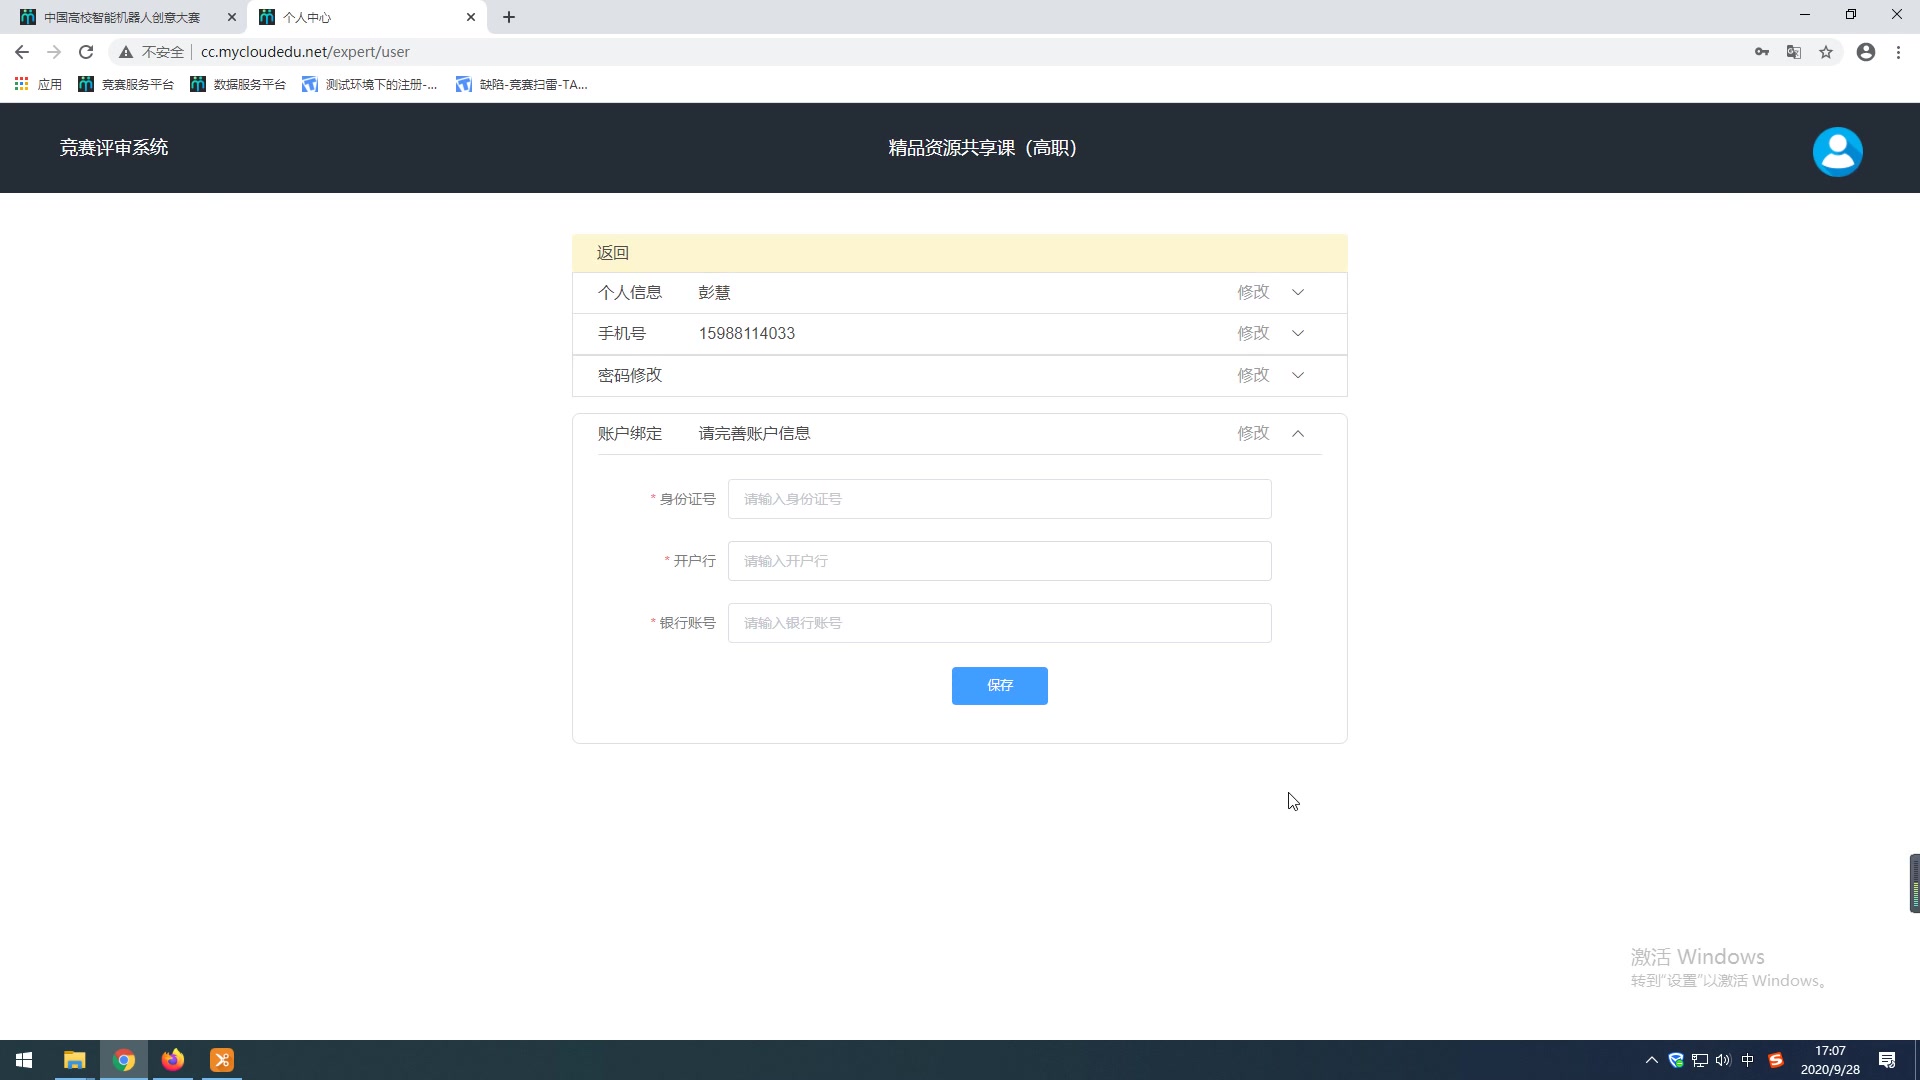This screenshot has height=1080, width=1920.
Task: Click the network tray icon
Action: click(1700, 1060)
